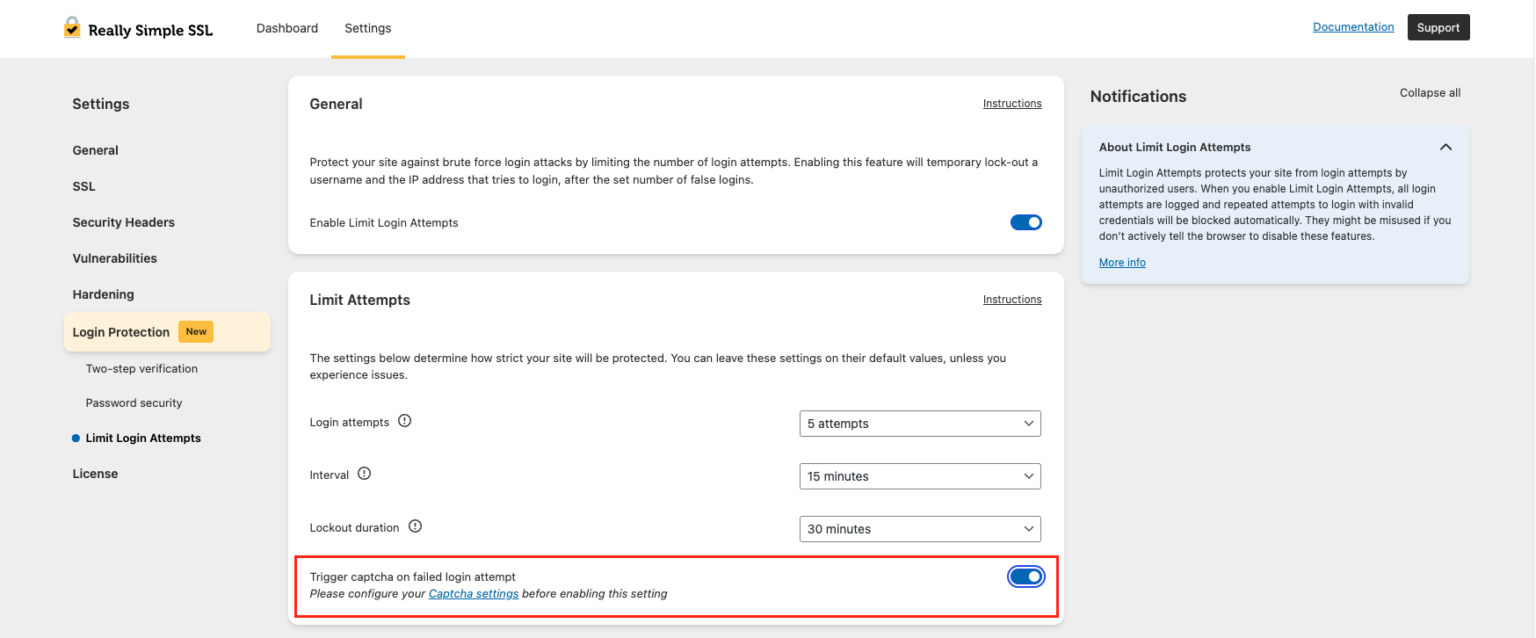Screen dimensions: 1536x638
Task: Open Two-step verification settings
Action: [x=141, y=368]
